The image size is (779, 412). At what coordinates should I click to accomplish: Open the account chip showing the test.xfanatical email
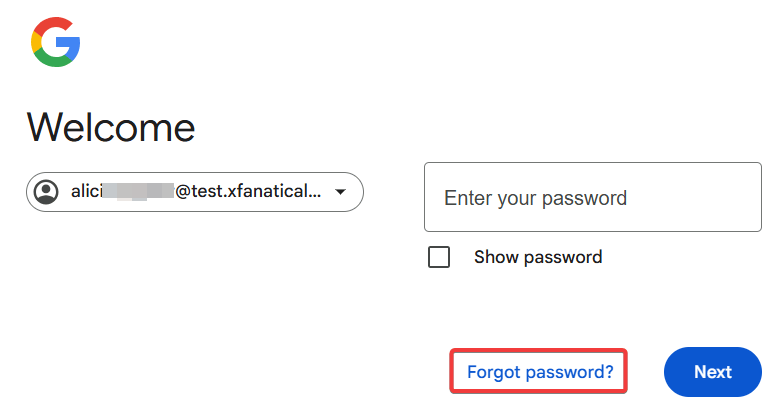[195, 192]
